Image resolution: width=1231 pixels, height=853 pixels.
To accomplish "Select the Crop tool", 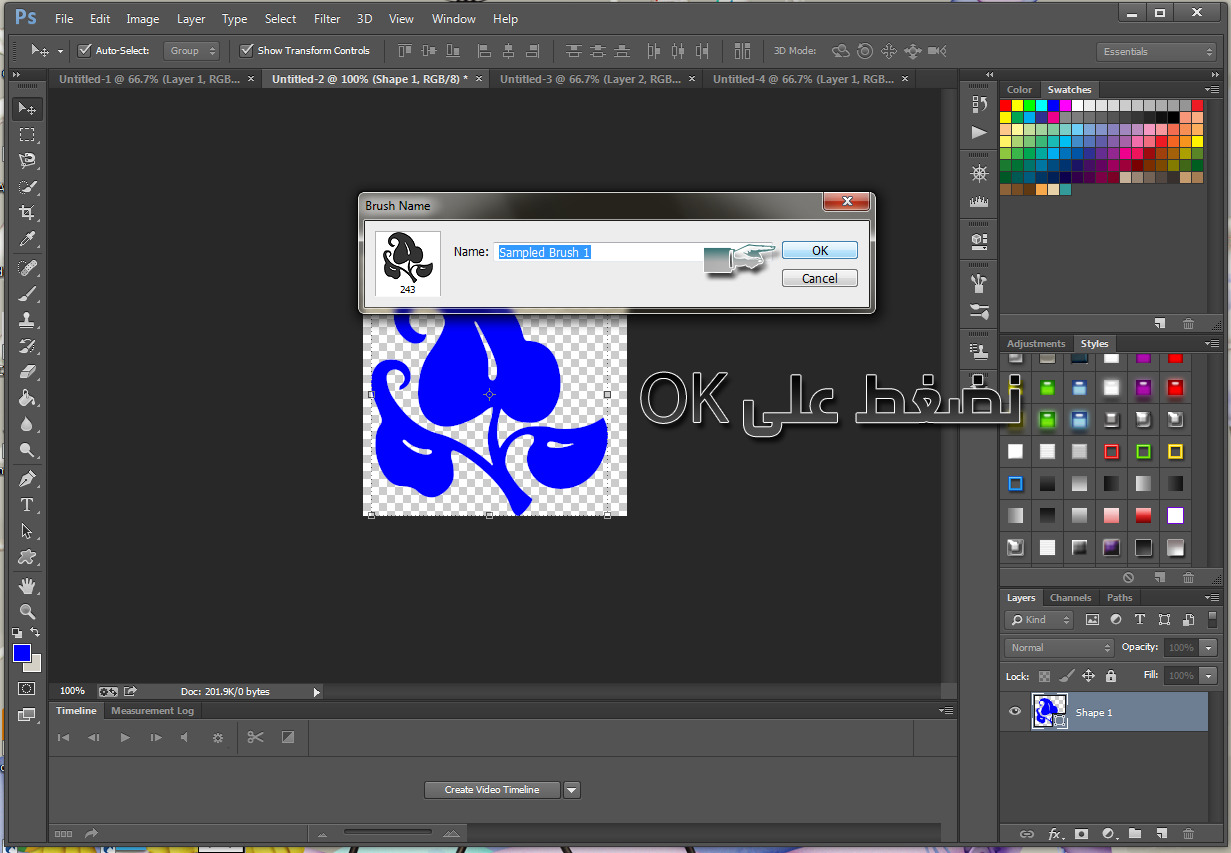I will (27, 213).
